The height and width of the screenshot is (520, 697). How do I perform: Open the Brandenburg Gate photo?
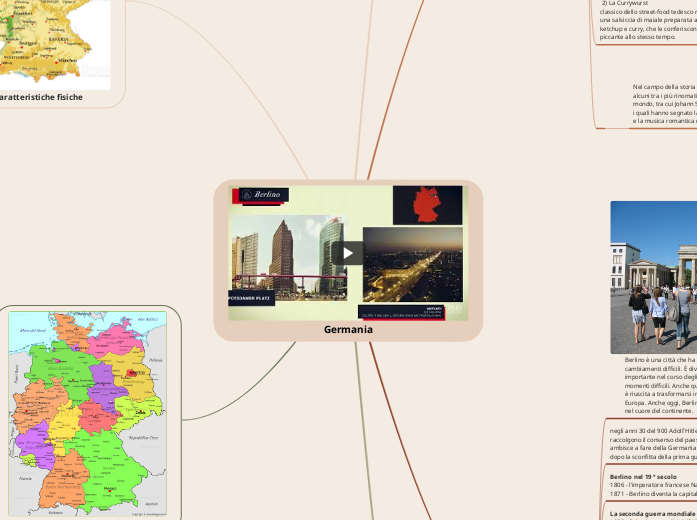click(x=653, y=277)
